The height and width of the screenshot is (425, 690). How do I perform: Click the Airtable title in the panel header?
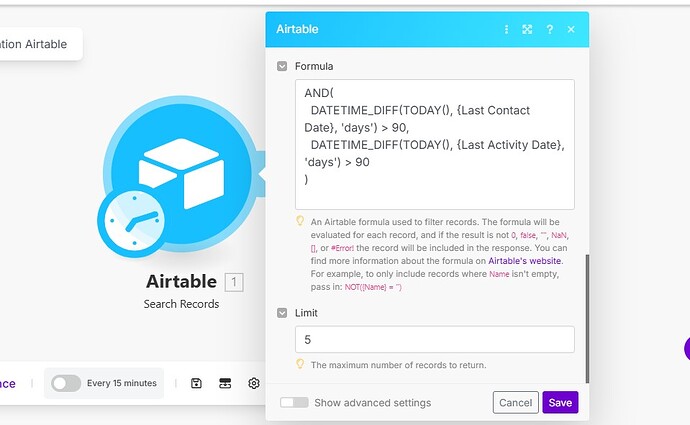(297, 29)
